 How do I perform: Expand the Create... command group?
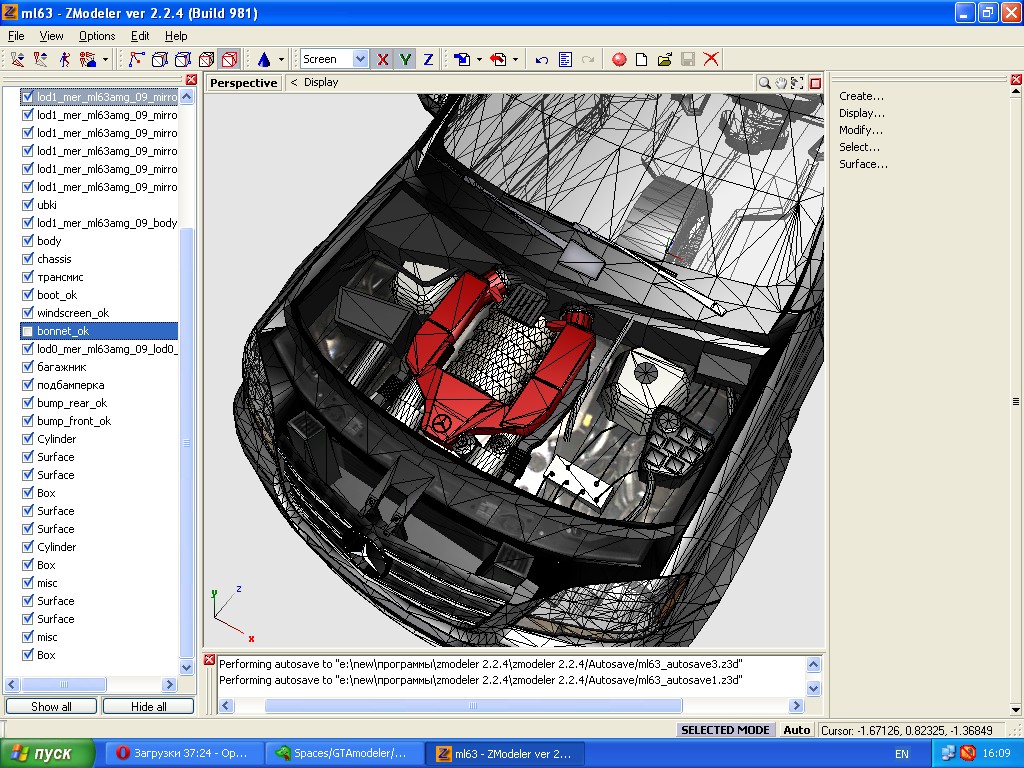click(x=861, y=96)
